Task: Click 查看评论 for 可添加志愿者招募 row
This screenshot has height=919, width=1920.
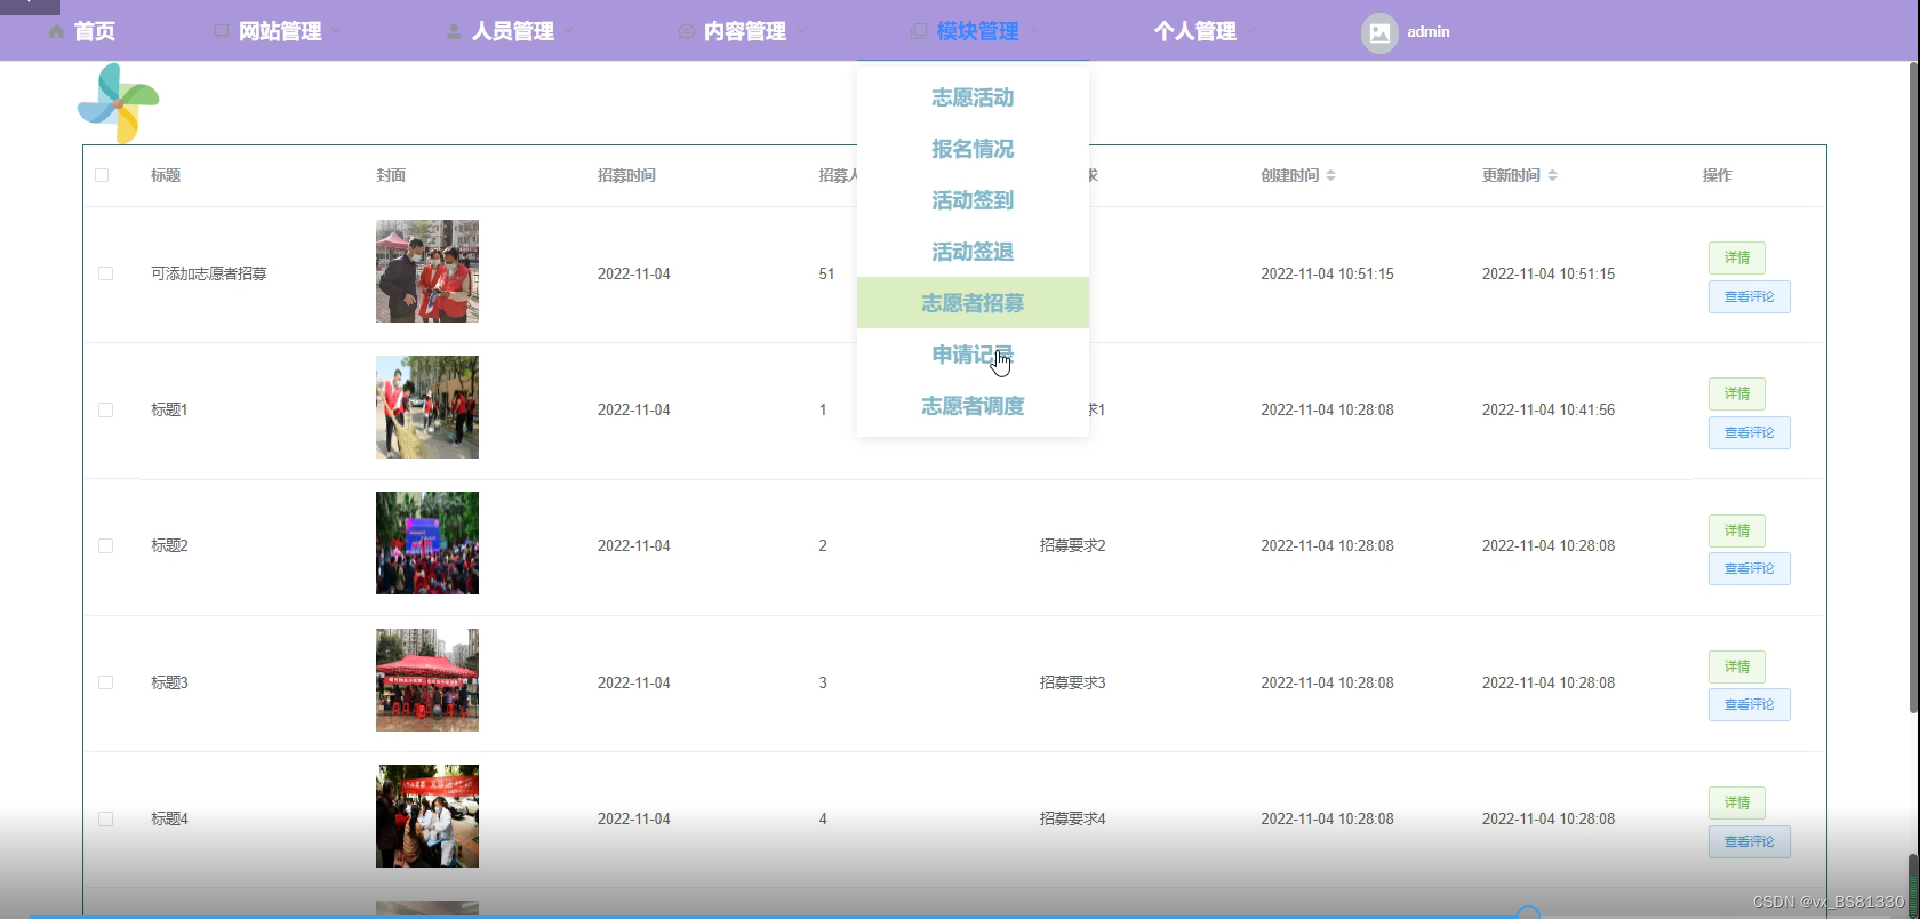Action: pos(1749,297)
